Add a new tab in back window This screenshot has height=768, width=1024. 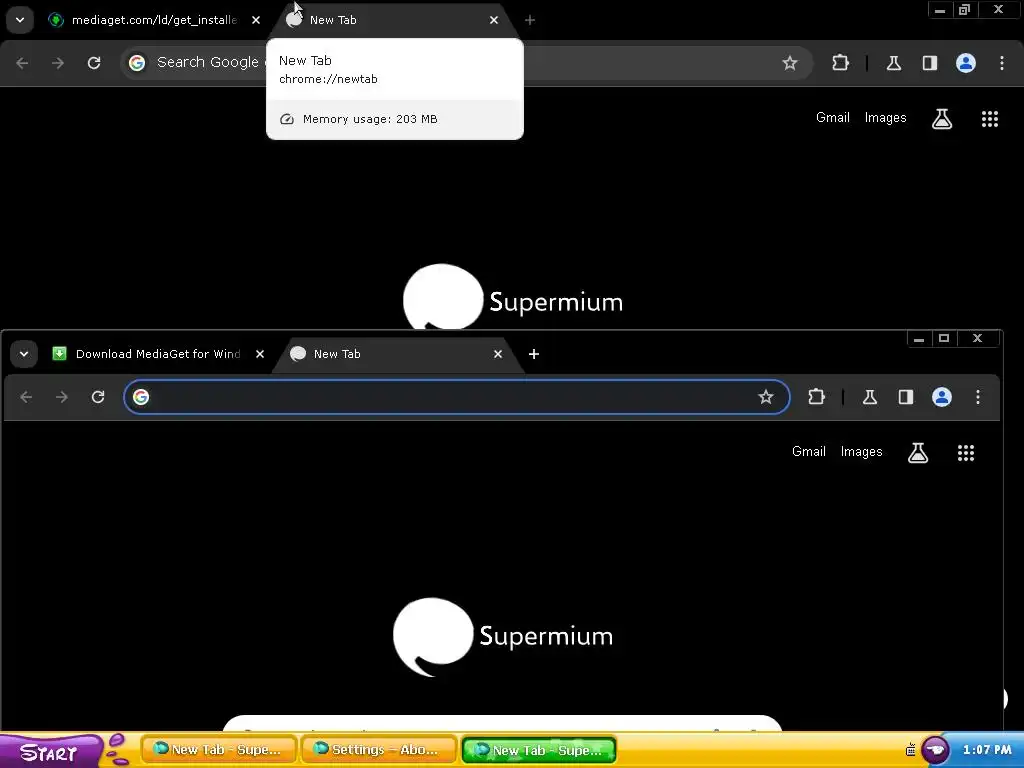tap(530, 20)
